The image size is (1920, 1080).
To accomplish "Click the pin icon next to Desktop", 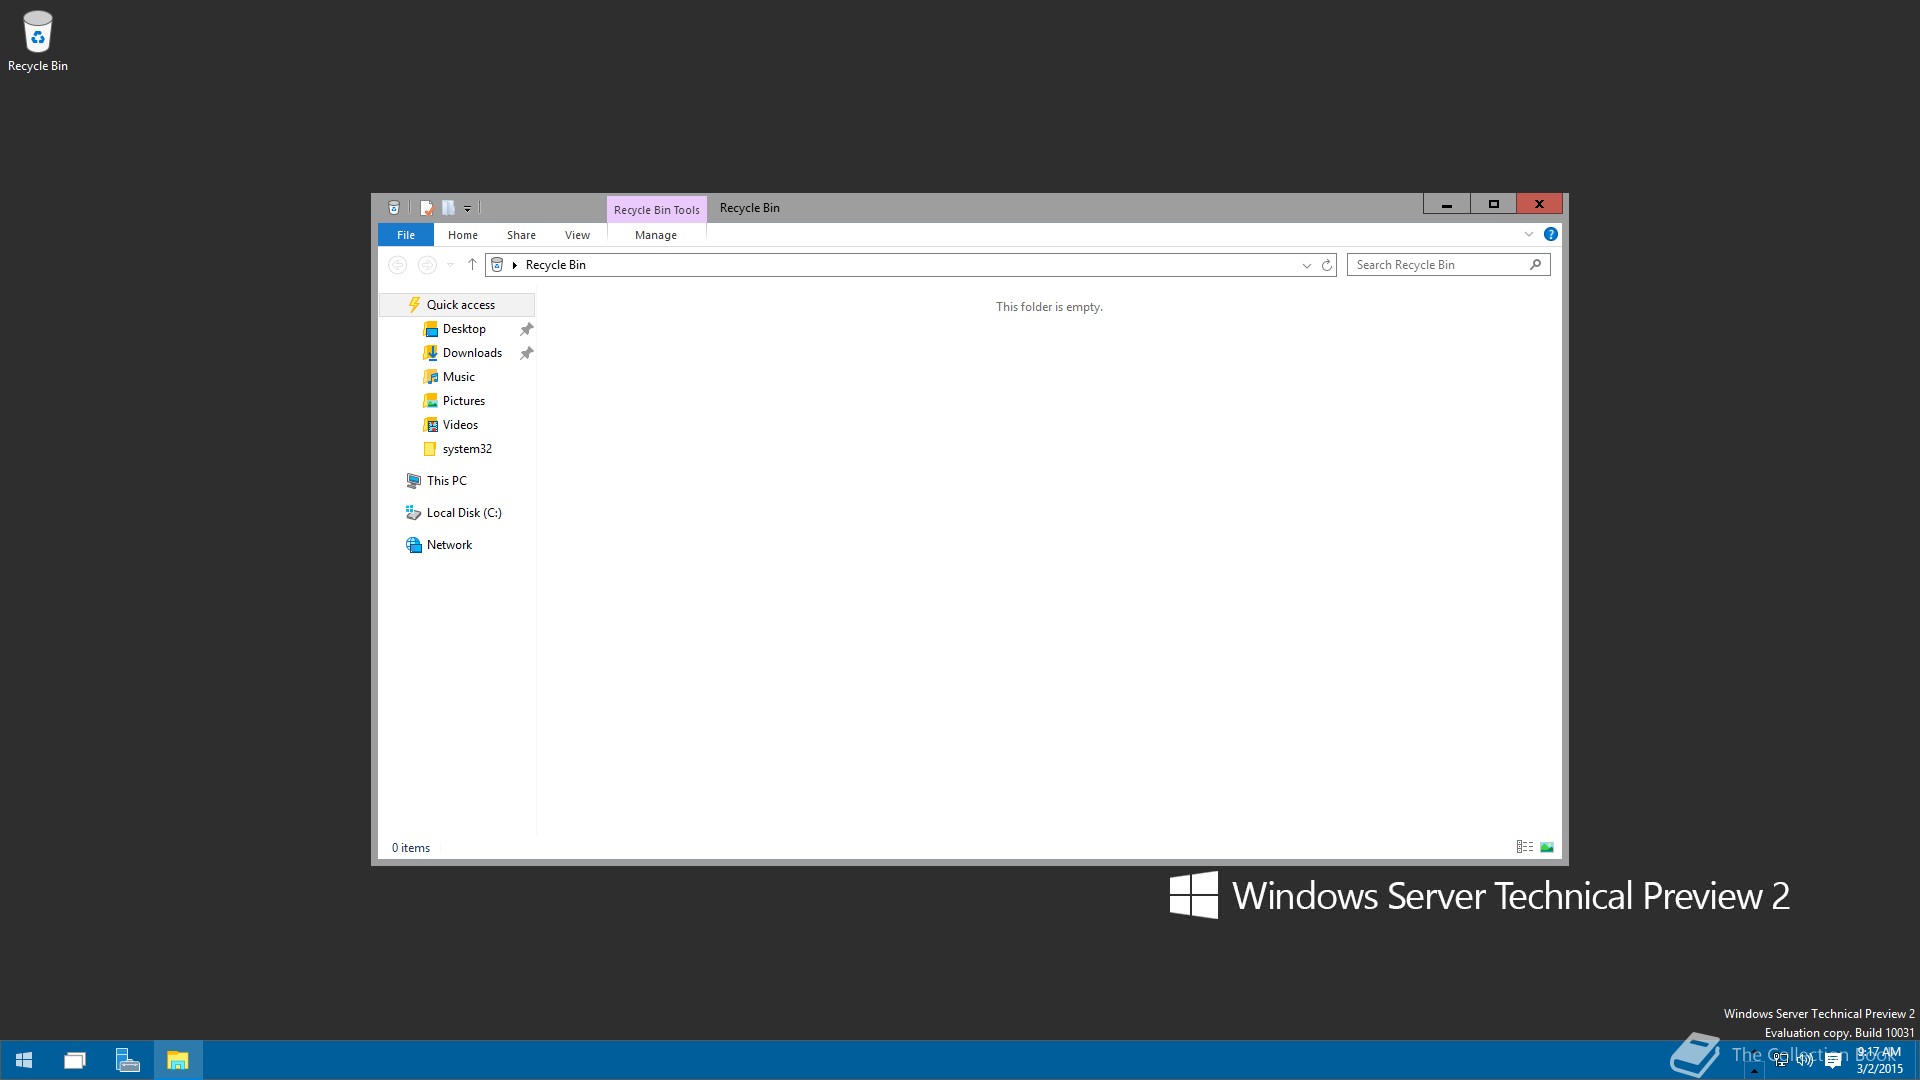I will [x=526, y=329].
